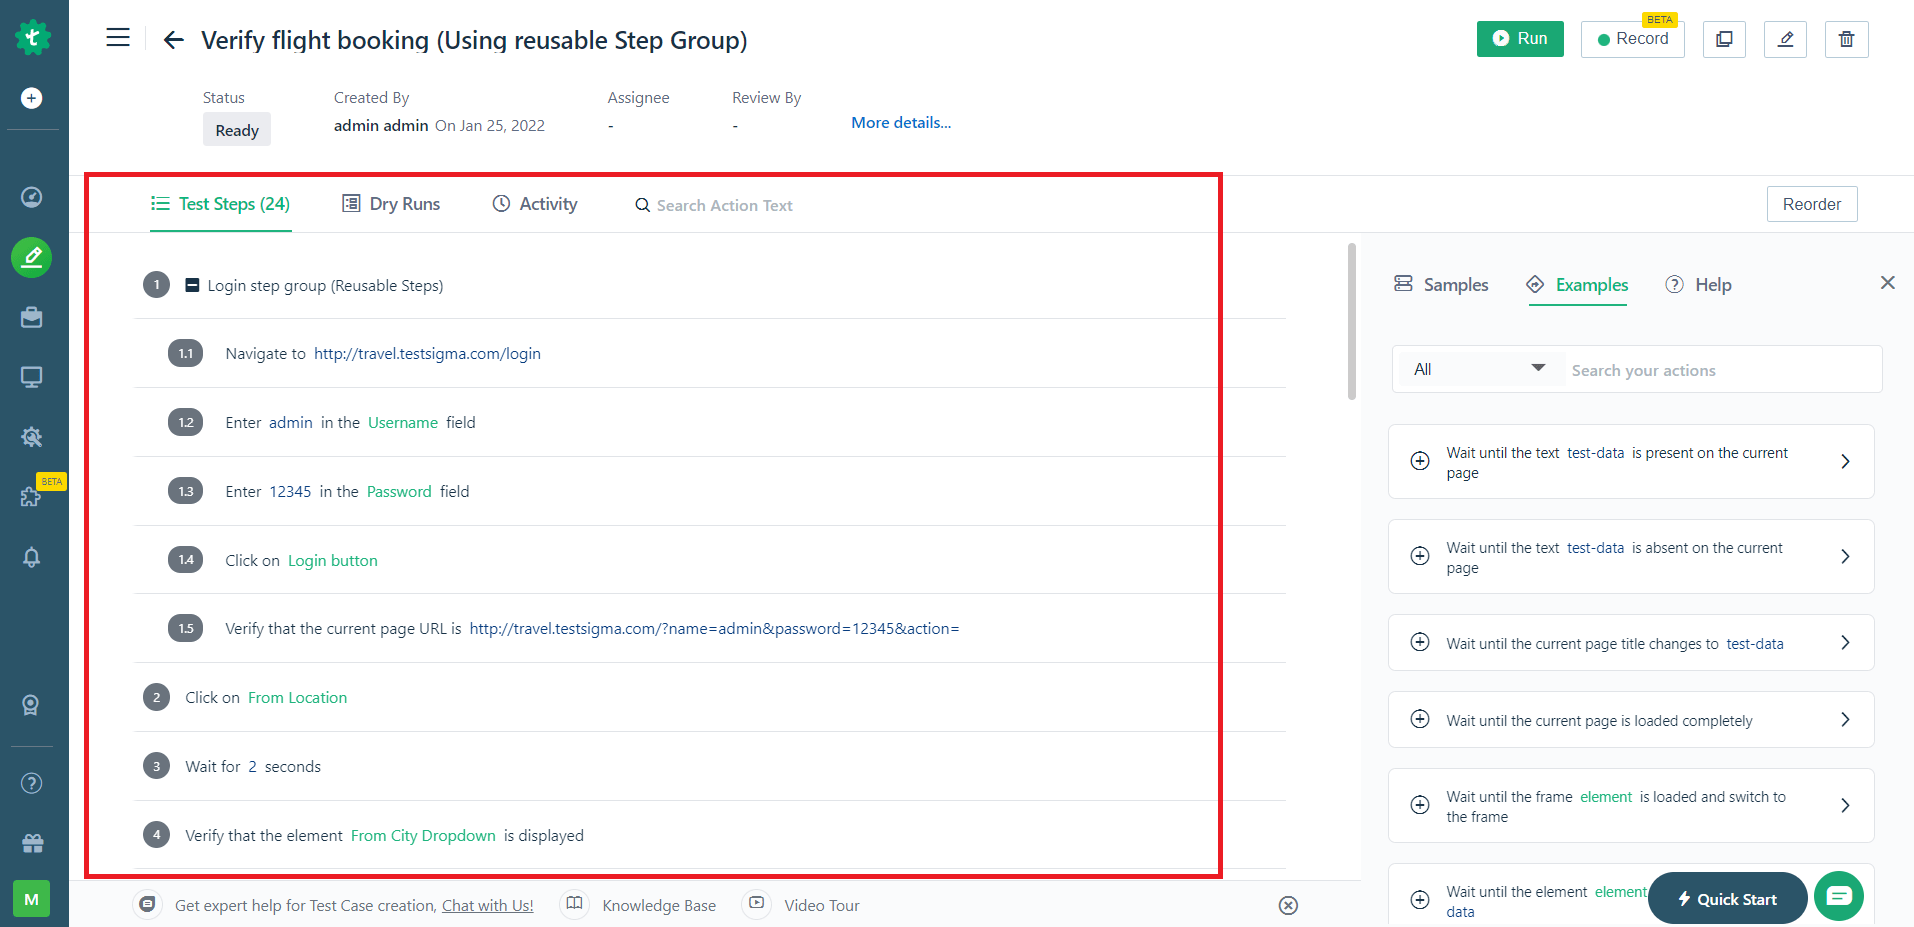The width and height of the screenshot is (1914, 927).
Task: Duplicate the test case using the copy icon
Action: pyautogui.click(x=1723, y=39)
